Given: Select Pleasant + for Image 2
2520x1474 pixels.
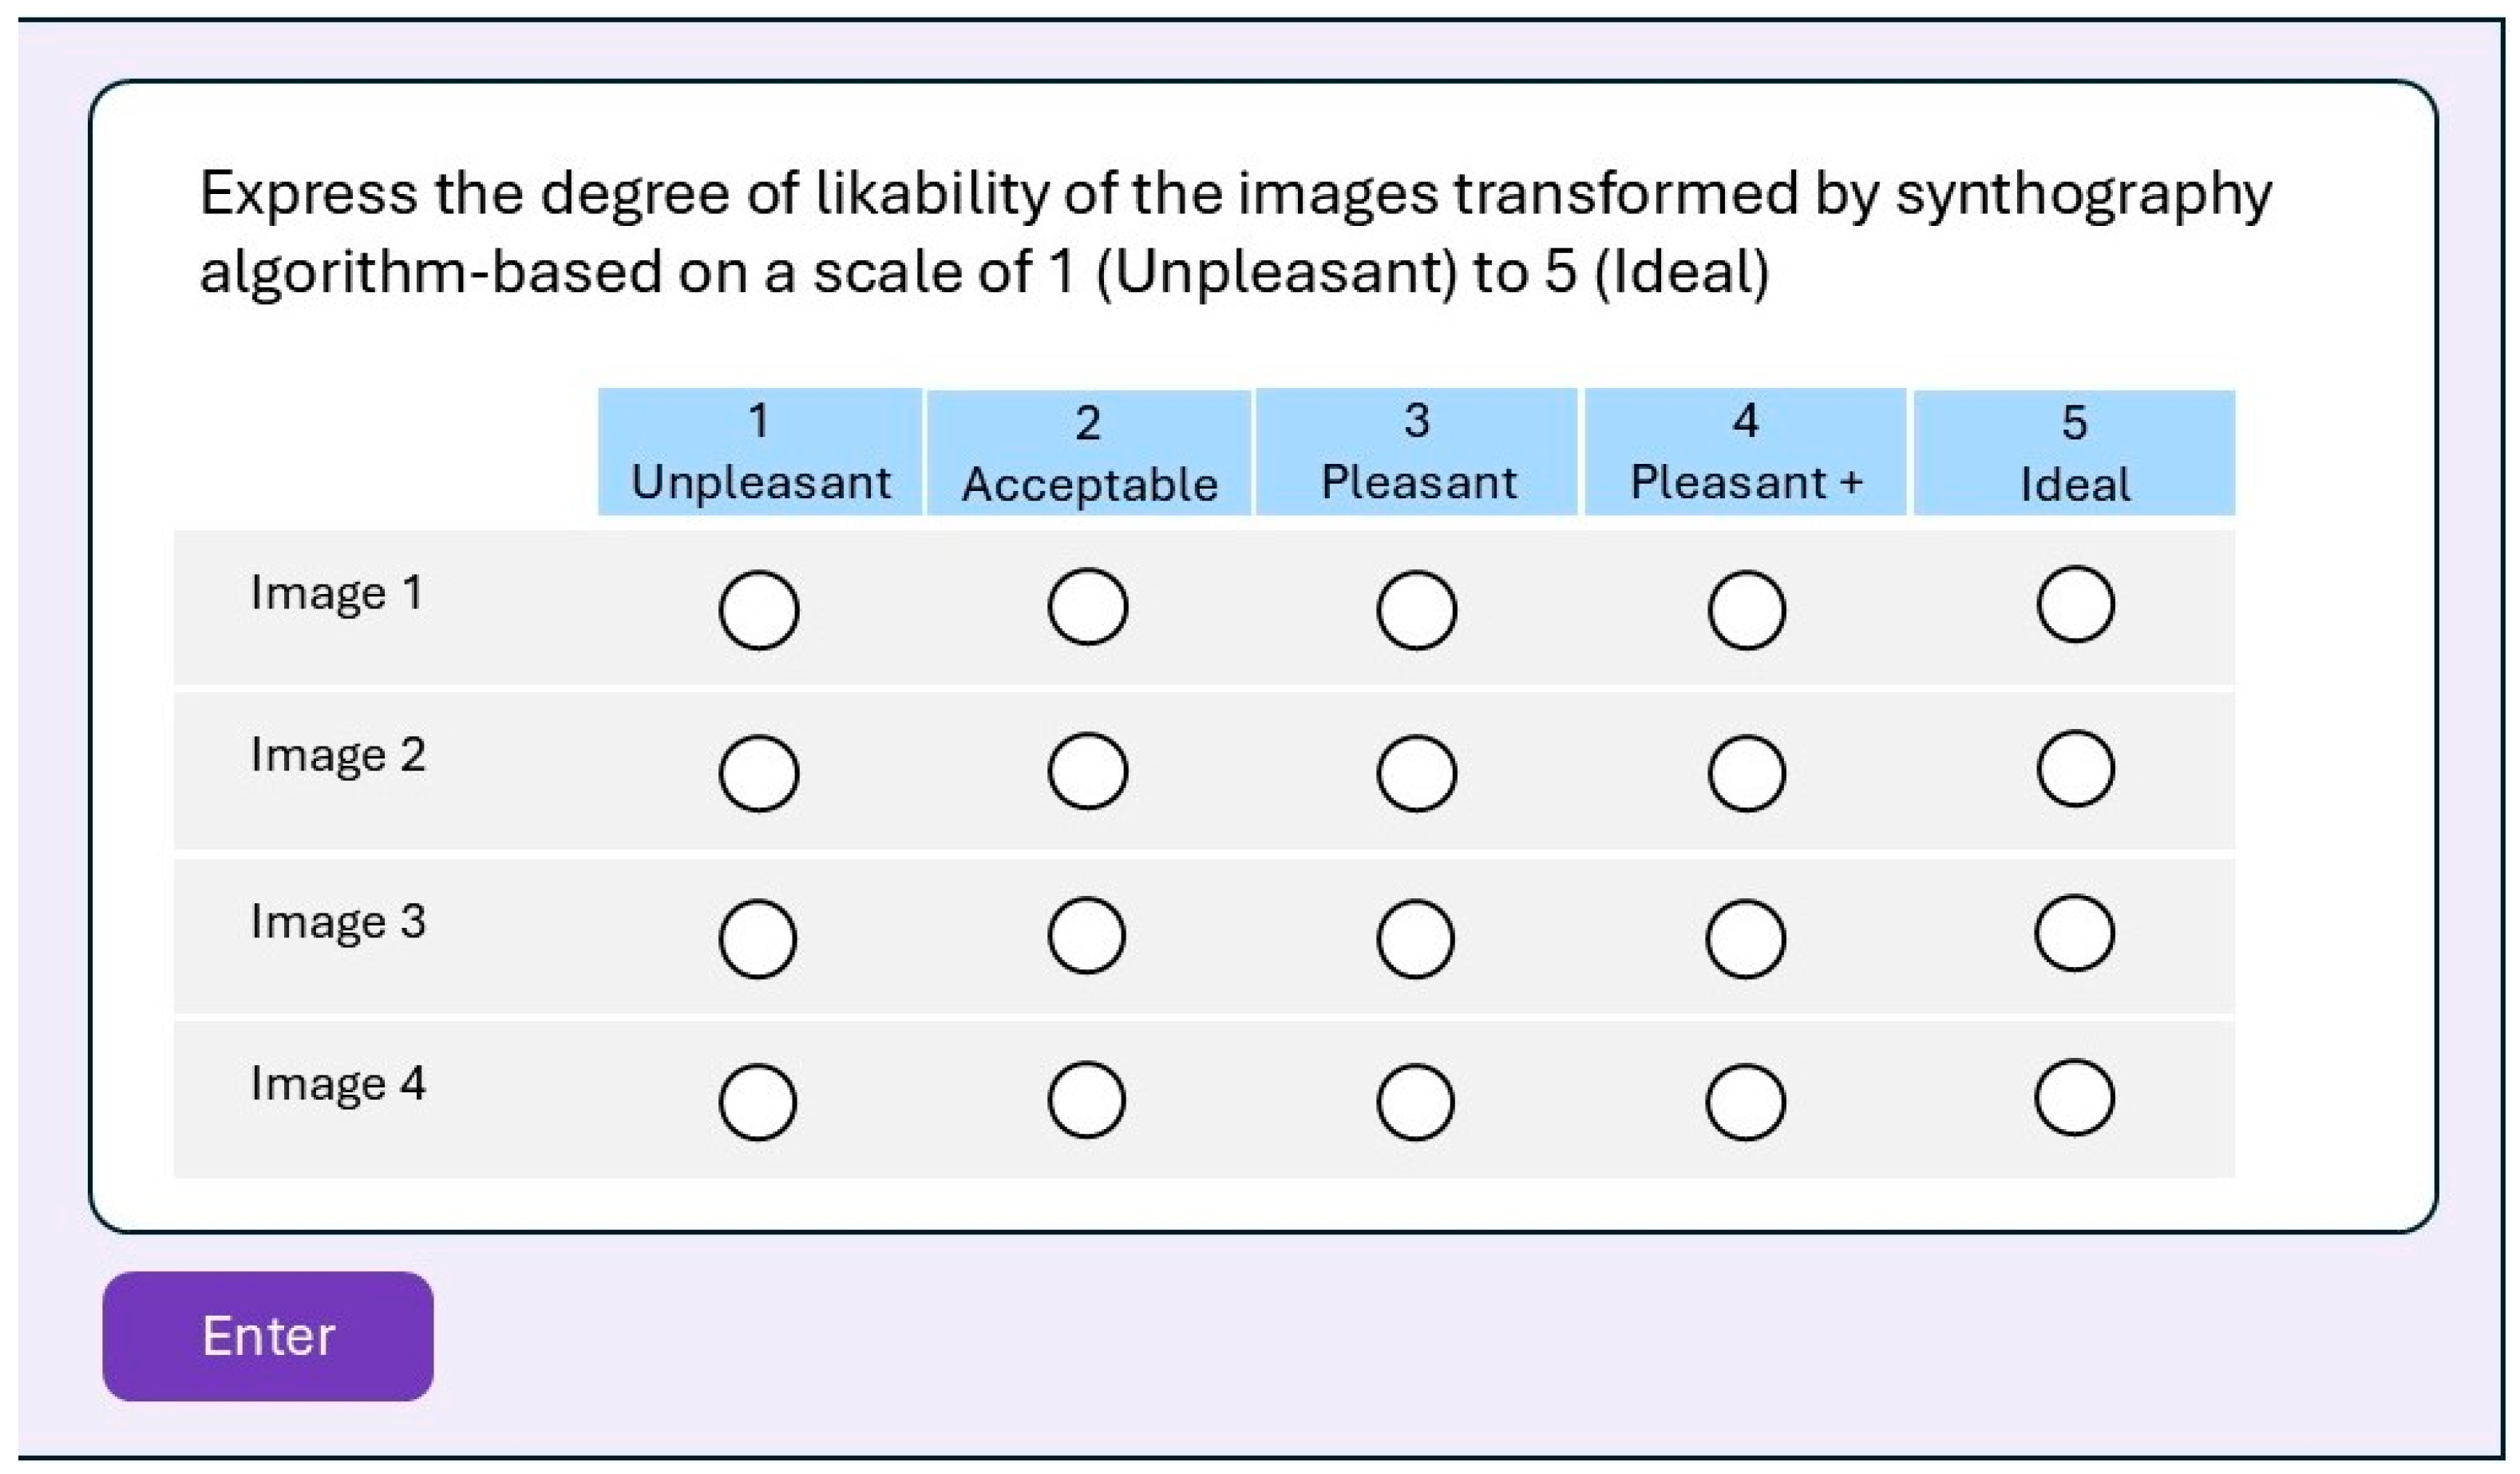Looking at the screenshot, I should pyautogui.click(x=1747, y=773).
